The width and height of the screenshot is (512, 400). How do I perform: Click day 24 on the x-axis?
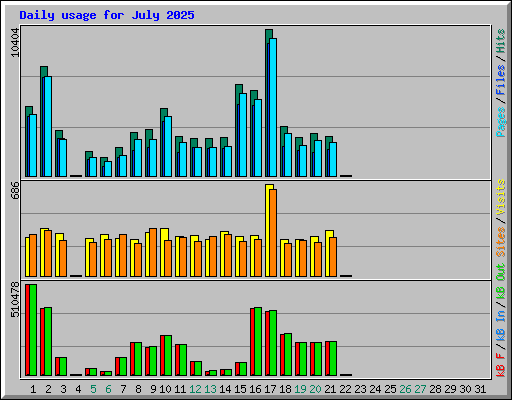pos(375,389)
